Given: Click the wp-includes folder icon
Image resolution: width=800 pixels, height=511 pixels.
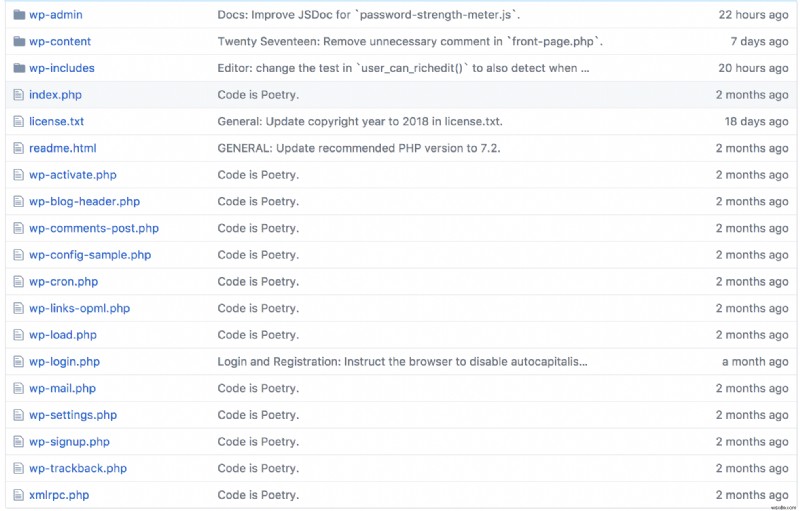Looking at the screenshot, I should [x=19, y=68].
